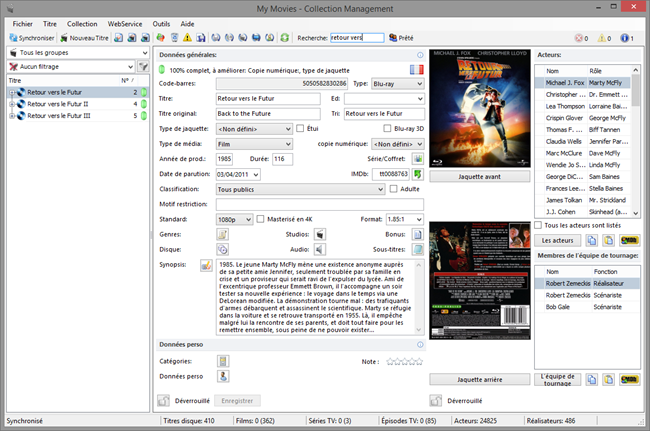The height and width of the screenshot is (431, 650).
Task: Click the filter funnel icon beside Aucun filtrage
Action: (143, 66)
